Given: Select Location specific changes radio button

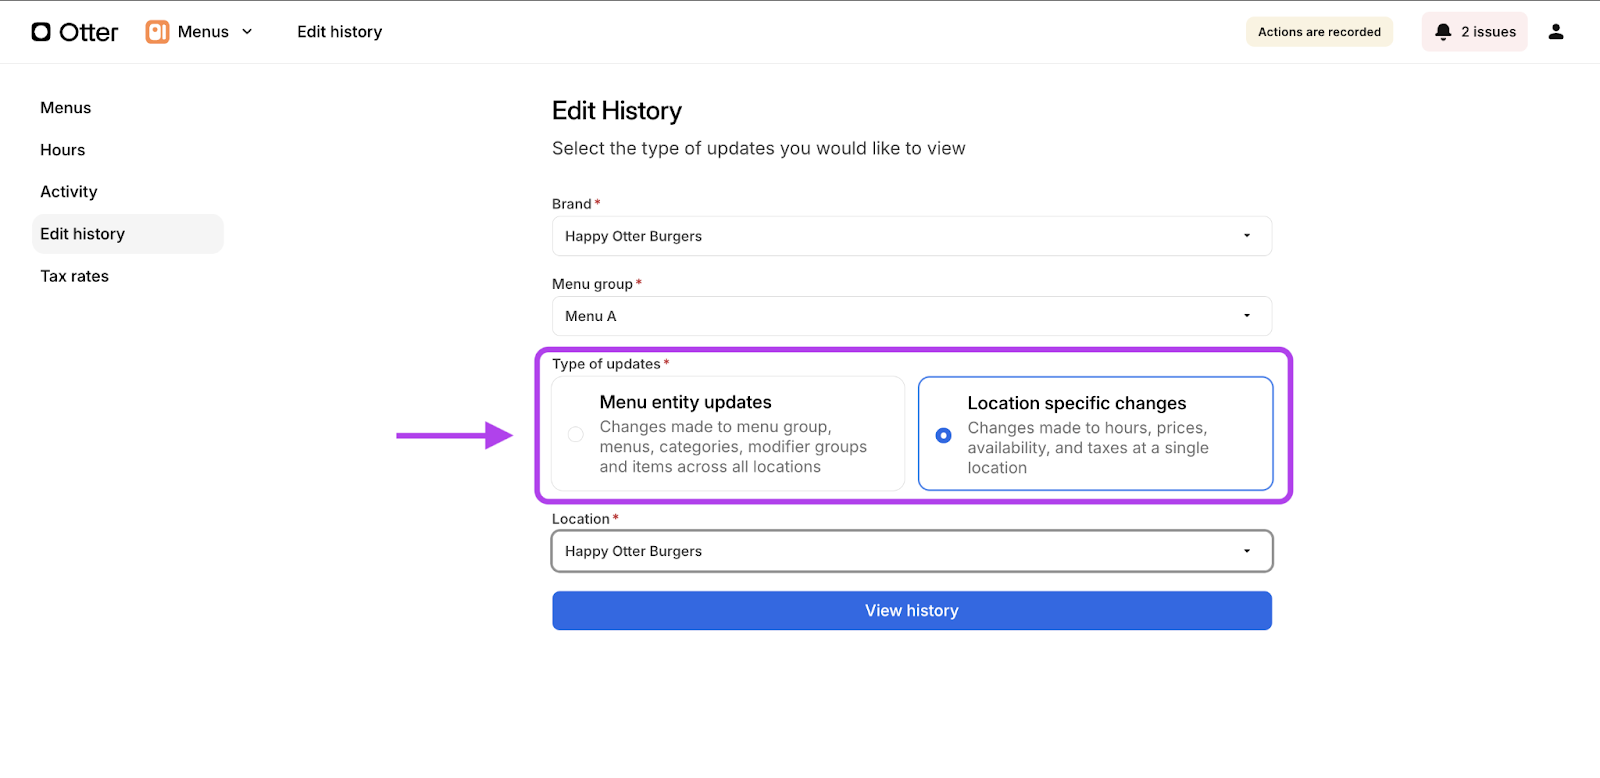Looking at the screenshot, I should 943,435.
